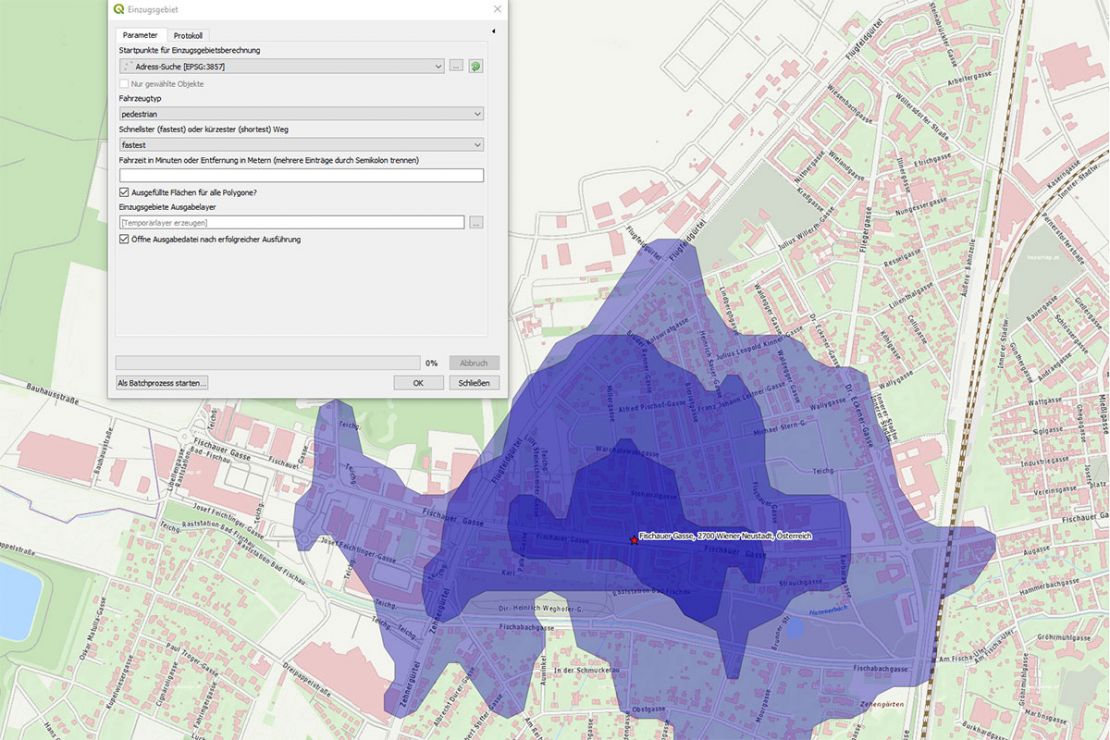Open the output layer browse button
Image resolution: width=1110 pixels, height=740 pixels.
click(x=476, y=222)
